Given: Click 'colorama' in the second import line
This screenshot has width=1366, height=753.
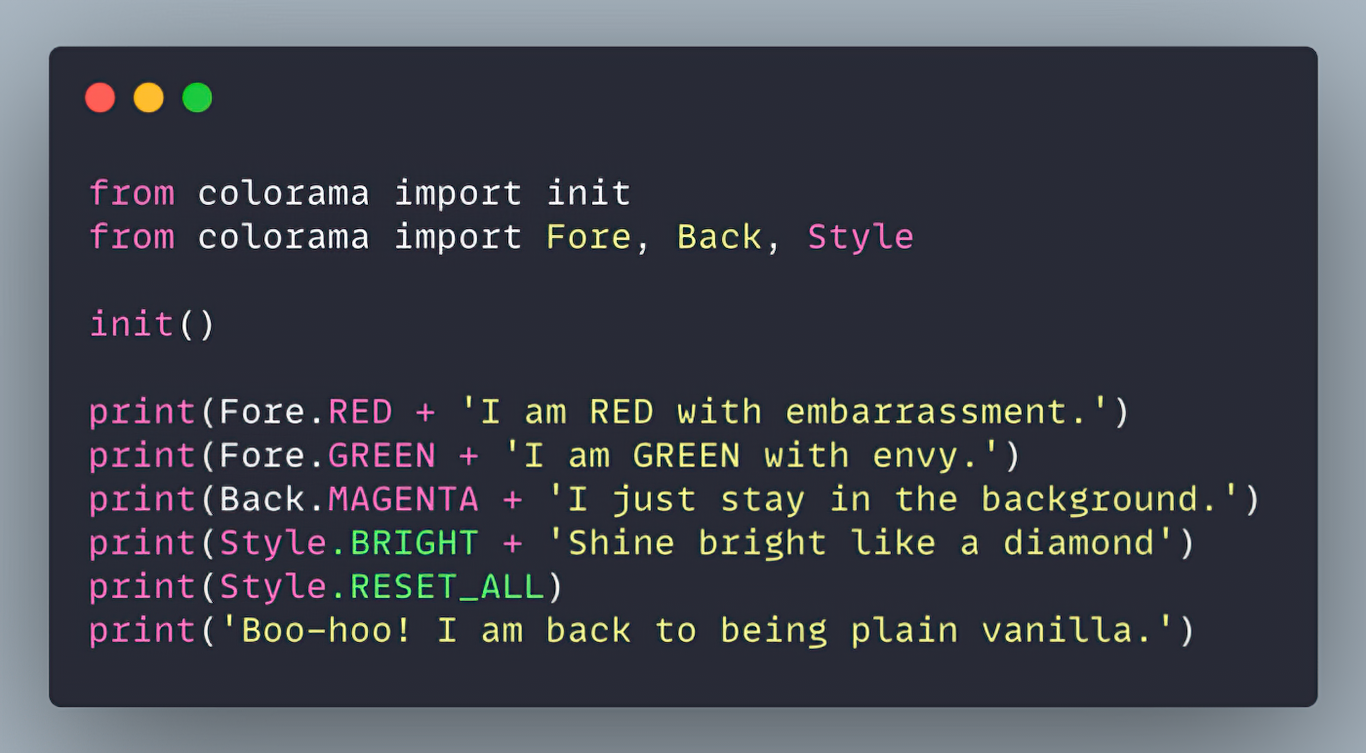Looking at the screenshot, I should pos(283,237).
